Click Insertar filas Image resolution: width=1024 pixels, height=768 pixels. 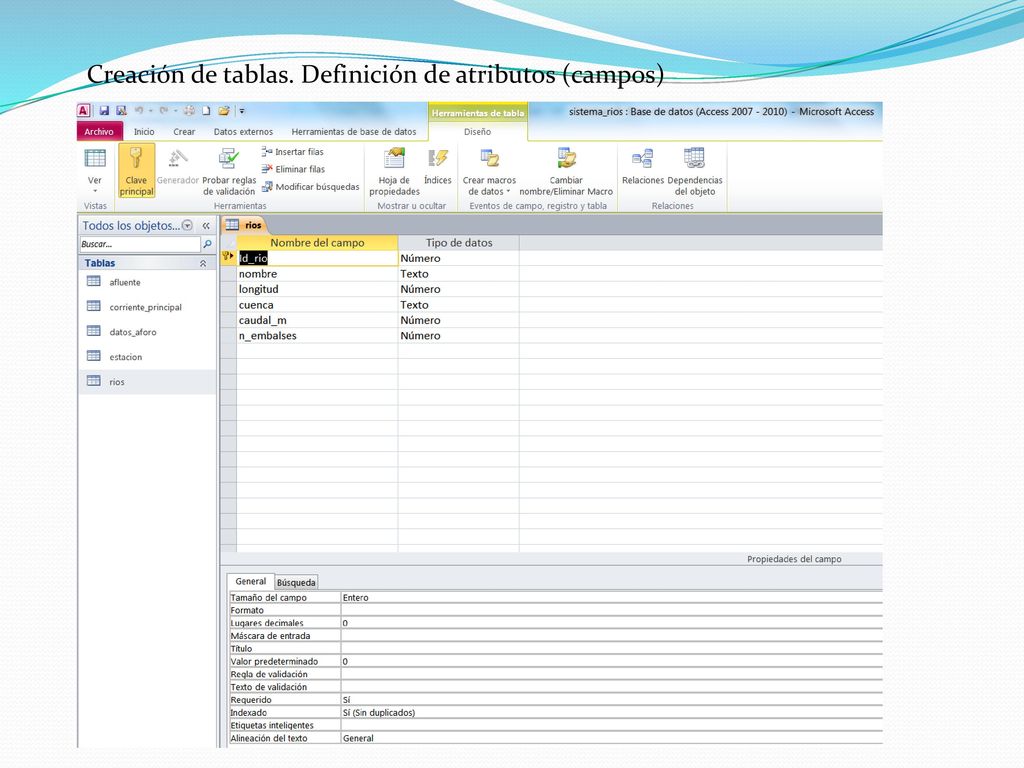293,152
